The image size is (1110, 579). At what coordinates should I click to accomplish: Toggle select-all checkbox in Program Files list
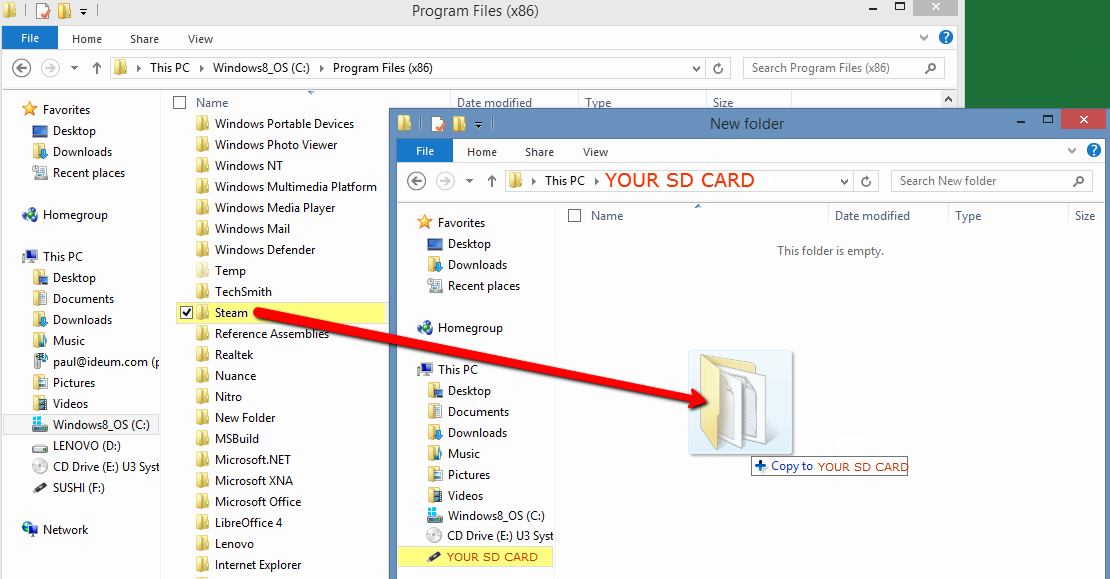pos(180,103)
